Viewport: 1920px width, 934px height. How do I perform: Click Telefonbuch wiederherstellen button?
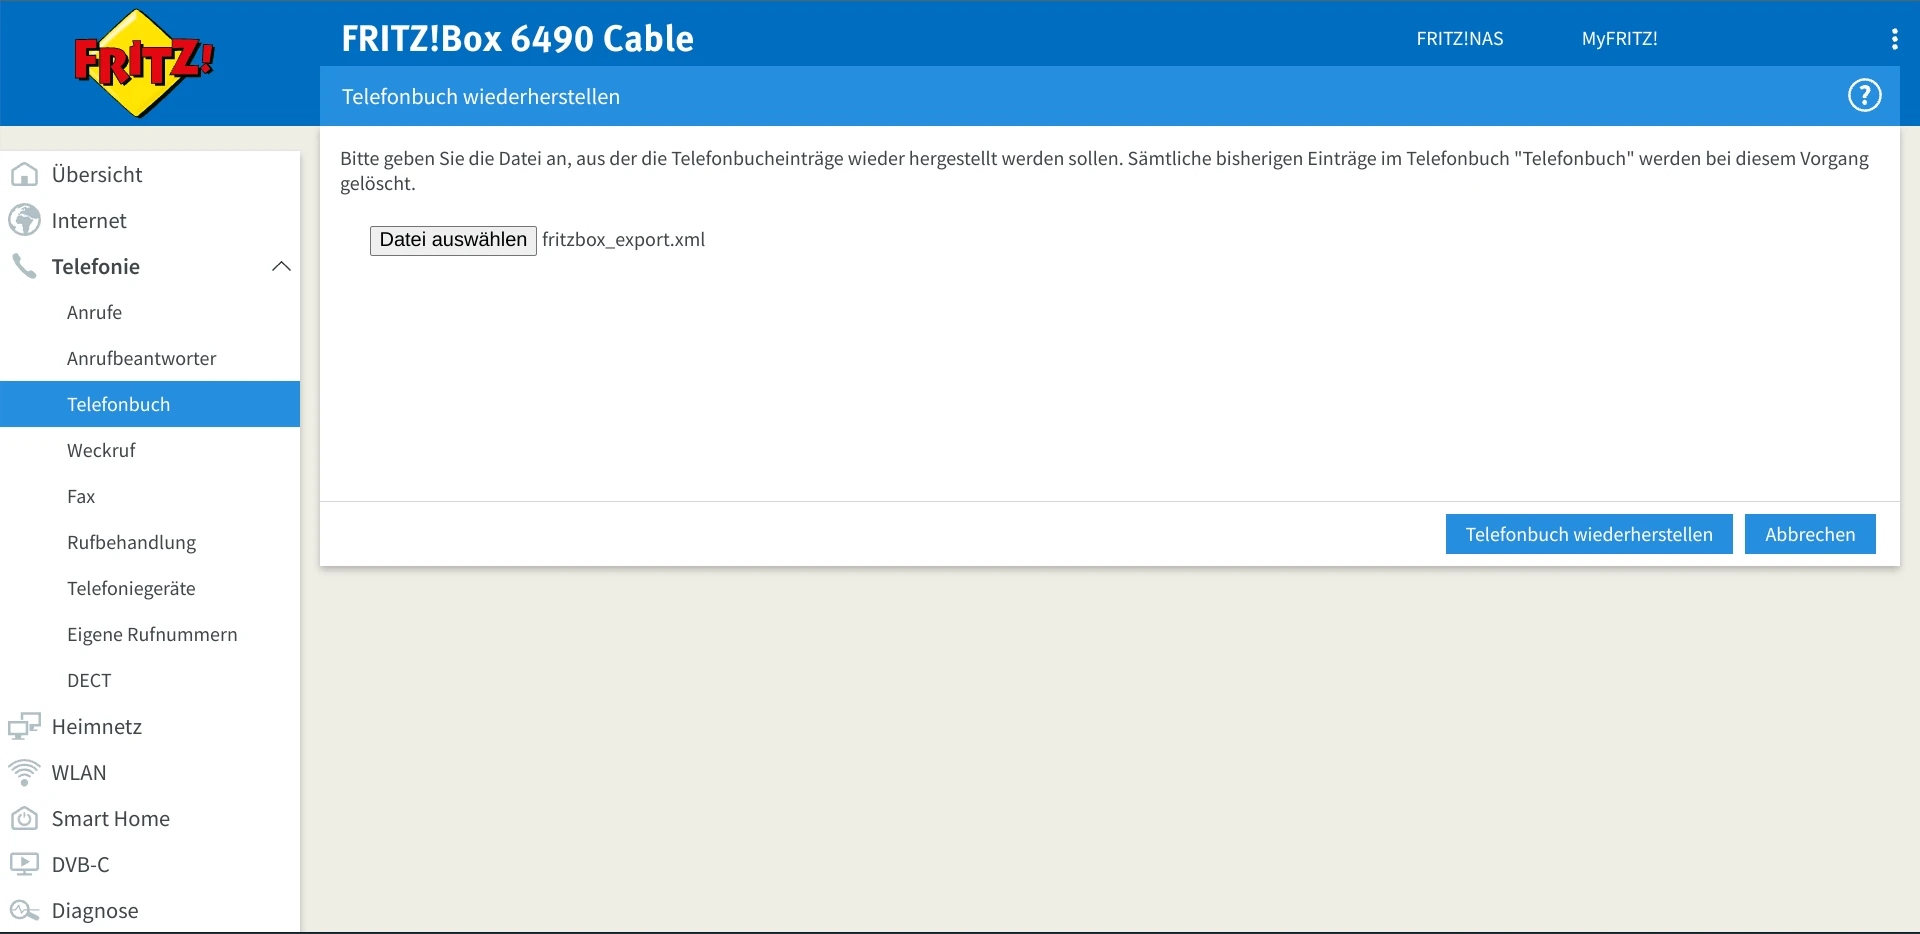point(1589,534)
